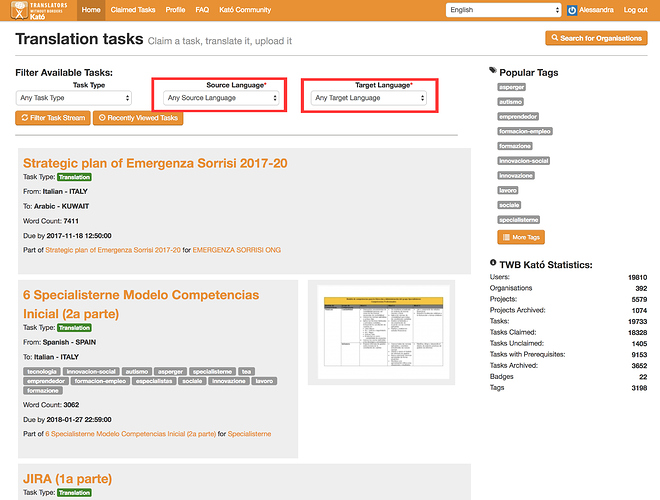Open Strategic plan of Emergenza Sorrisi 2017-20 task title
The width and height of the screenshot is (660, 500).
(x=155, y=163)
